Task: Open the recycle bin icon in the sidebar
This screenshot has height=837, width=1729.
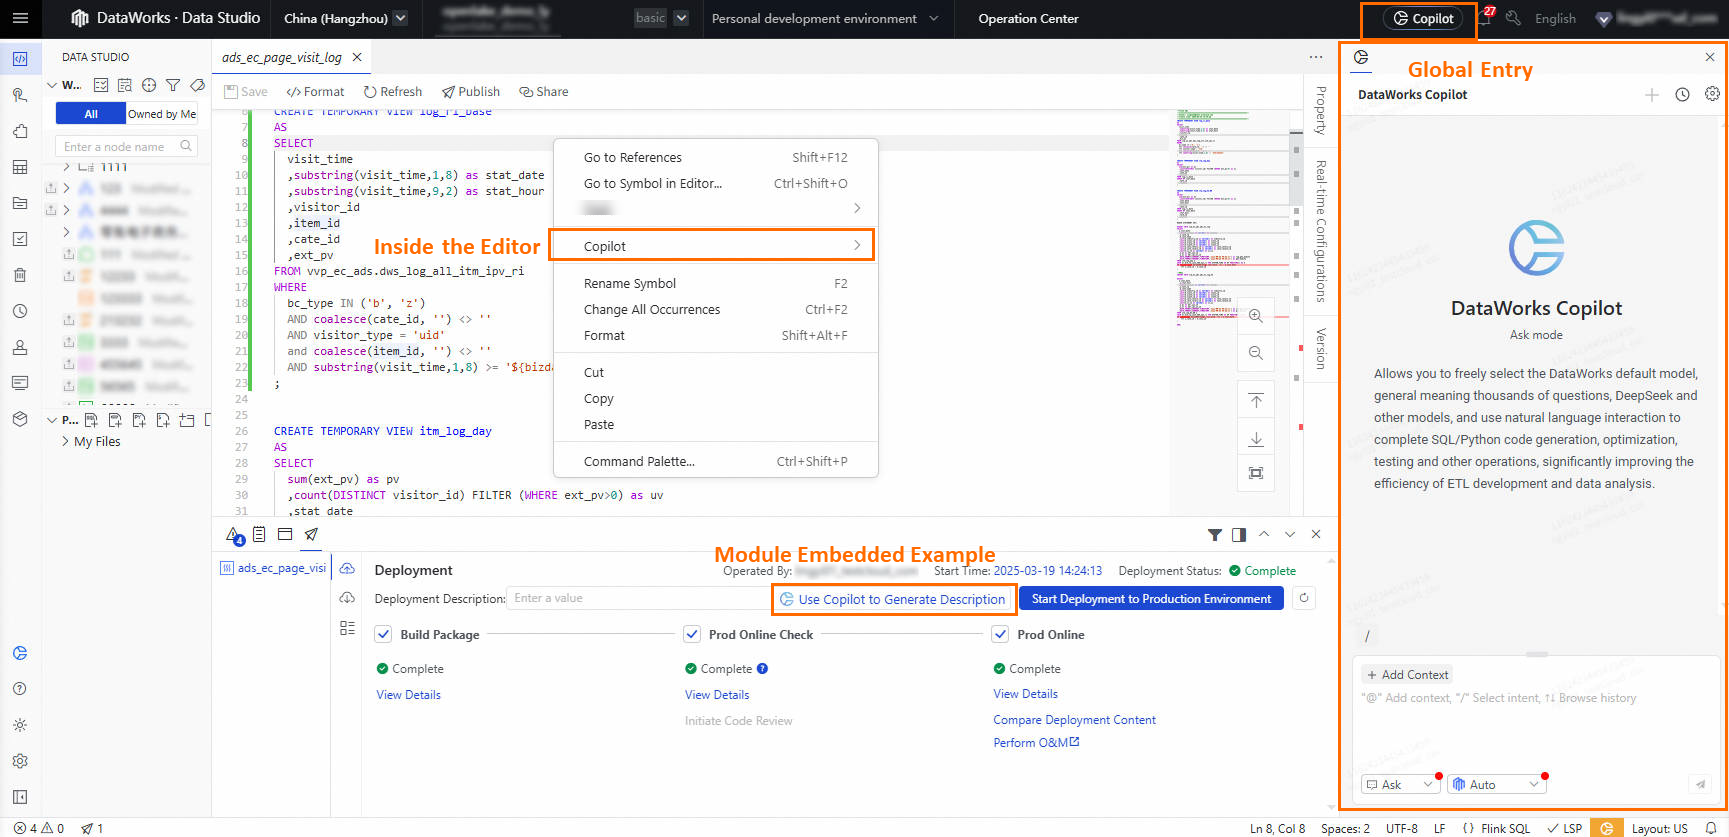Action: pyautogui.click(x=20, y=275)
